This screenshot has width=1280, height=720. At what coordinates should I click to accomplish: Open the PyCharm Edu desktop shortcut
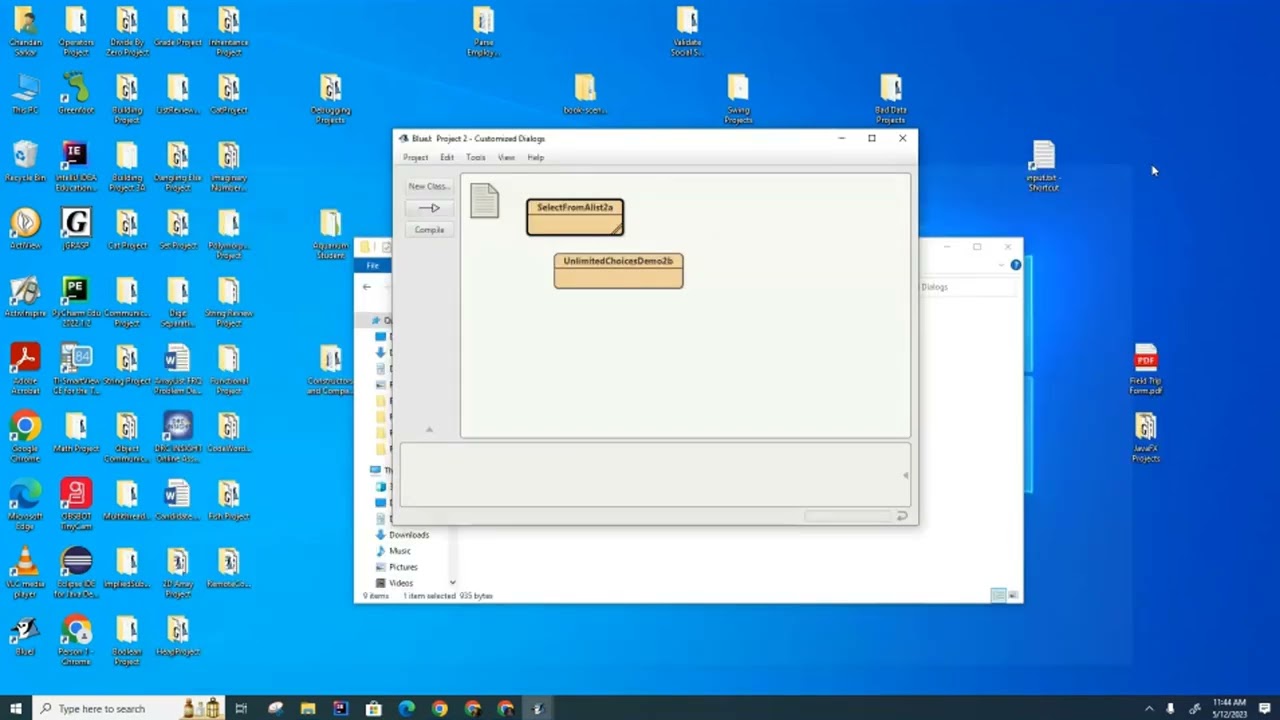76,302
